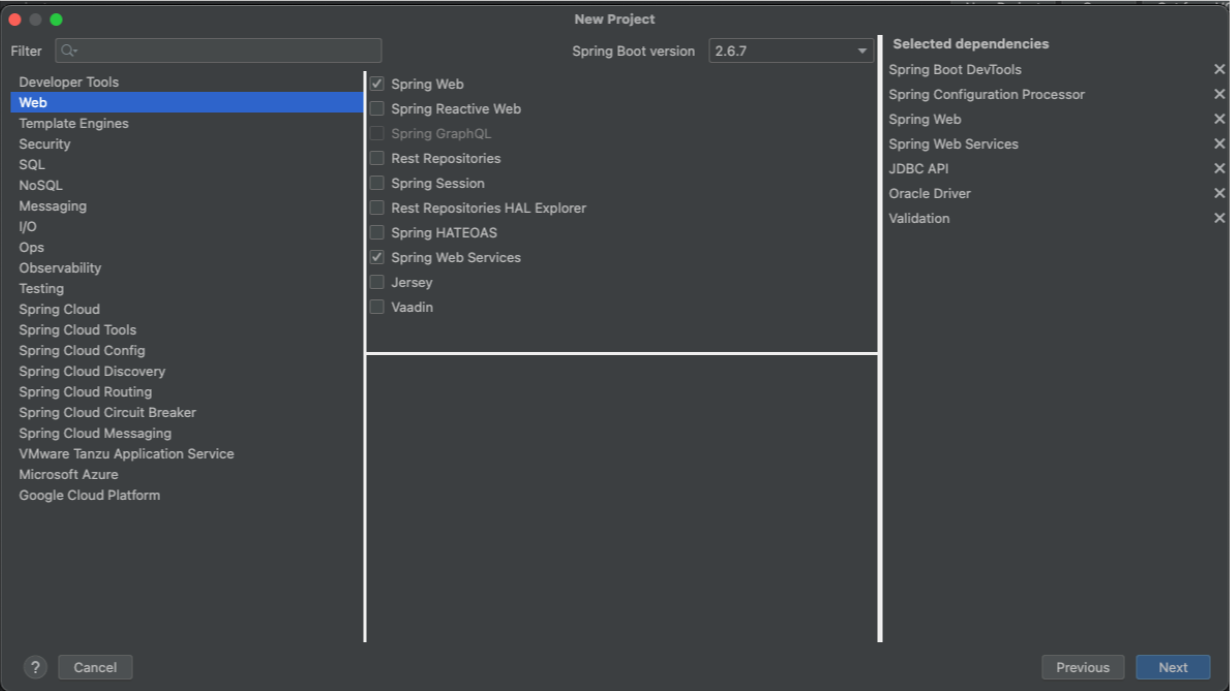
Task: Remove Spring Configuration Processor dependency
Action: (1219, 94)
